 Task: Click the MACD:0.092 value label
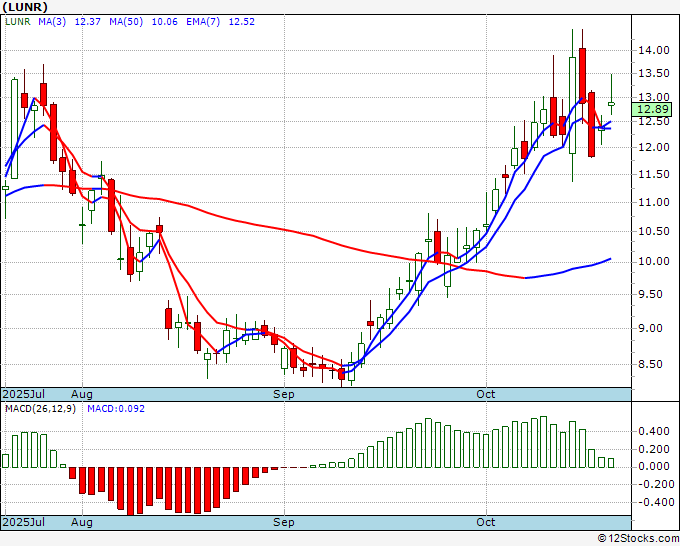tap(116, 409)
